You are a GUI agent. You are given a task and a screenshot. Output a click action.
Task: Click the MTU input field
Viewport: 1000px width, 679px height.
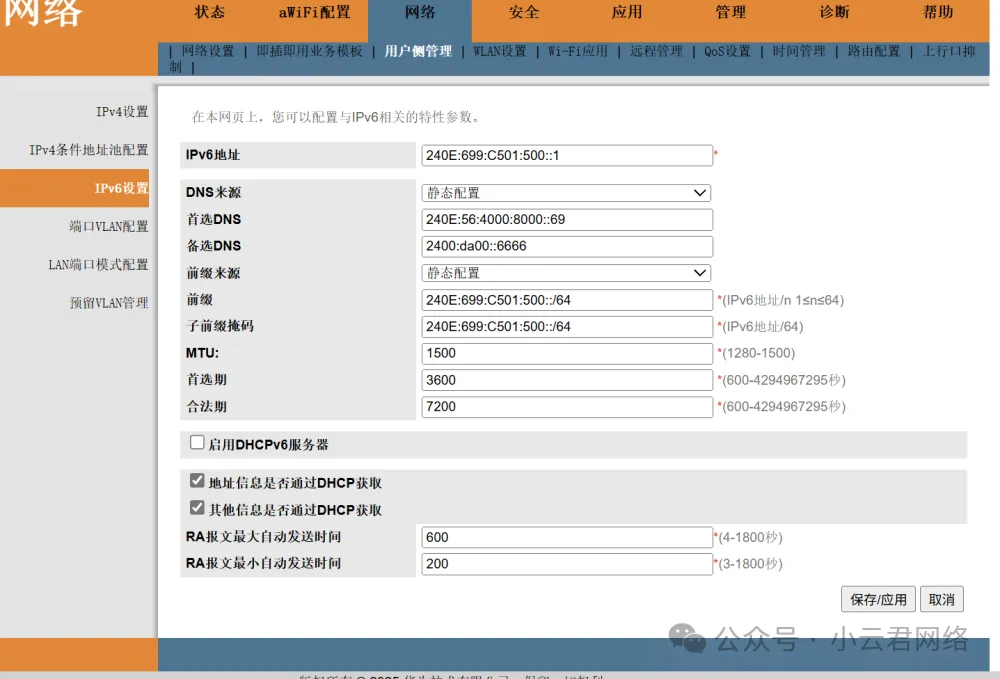(567, 353)
